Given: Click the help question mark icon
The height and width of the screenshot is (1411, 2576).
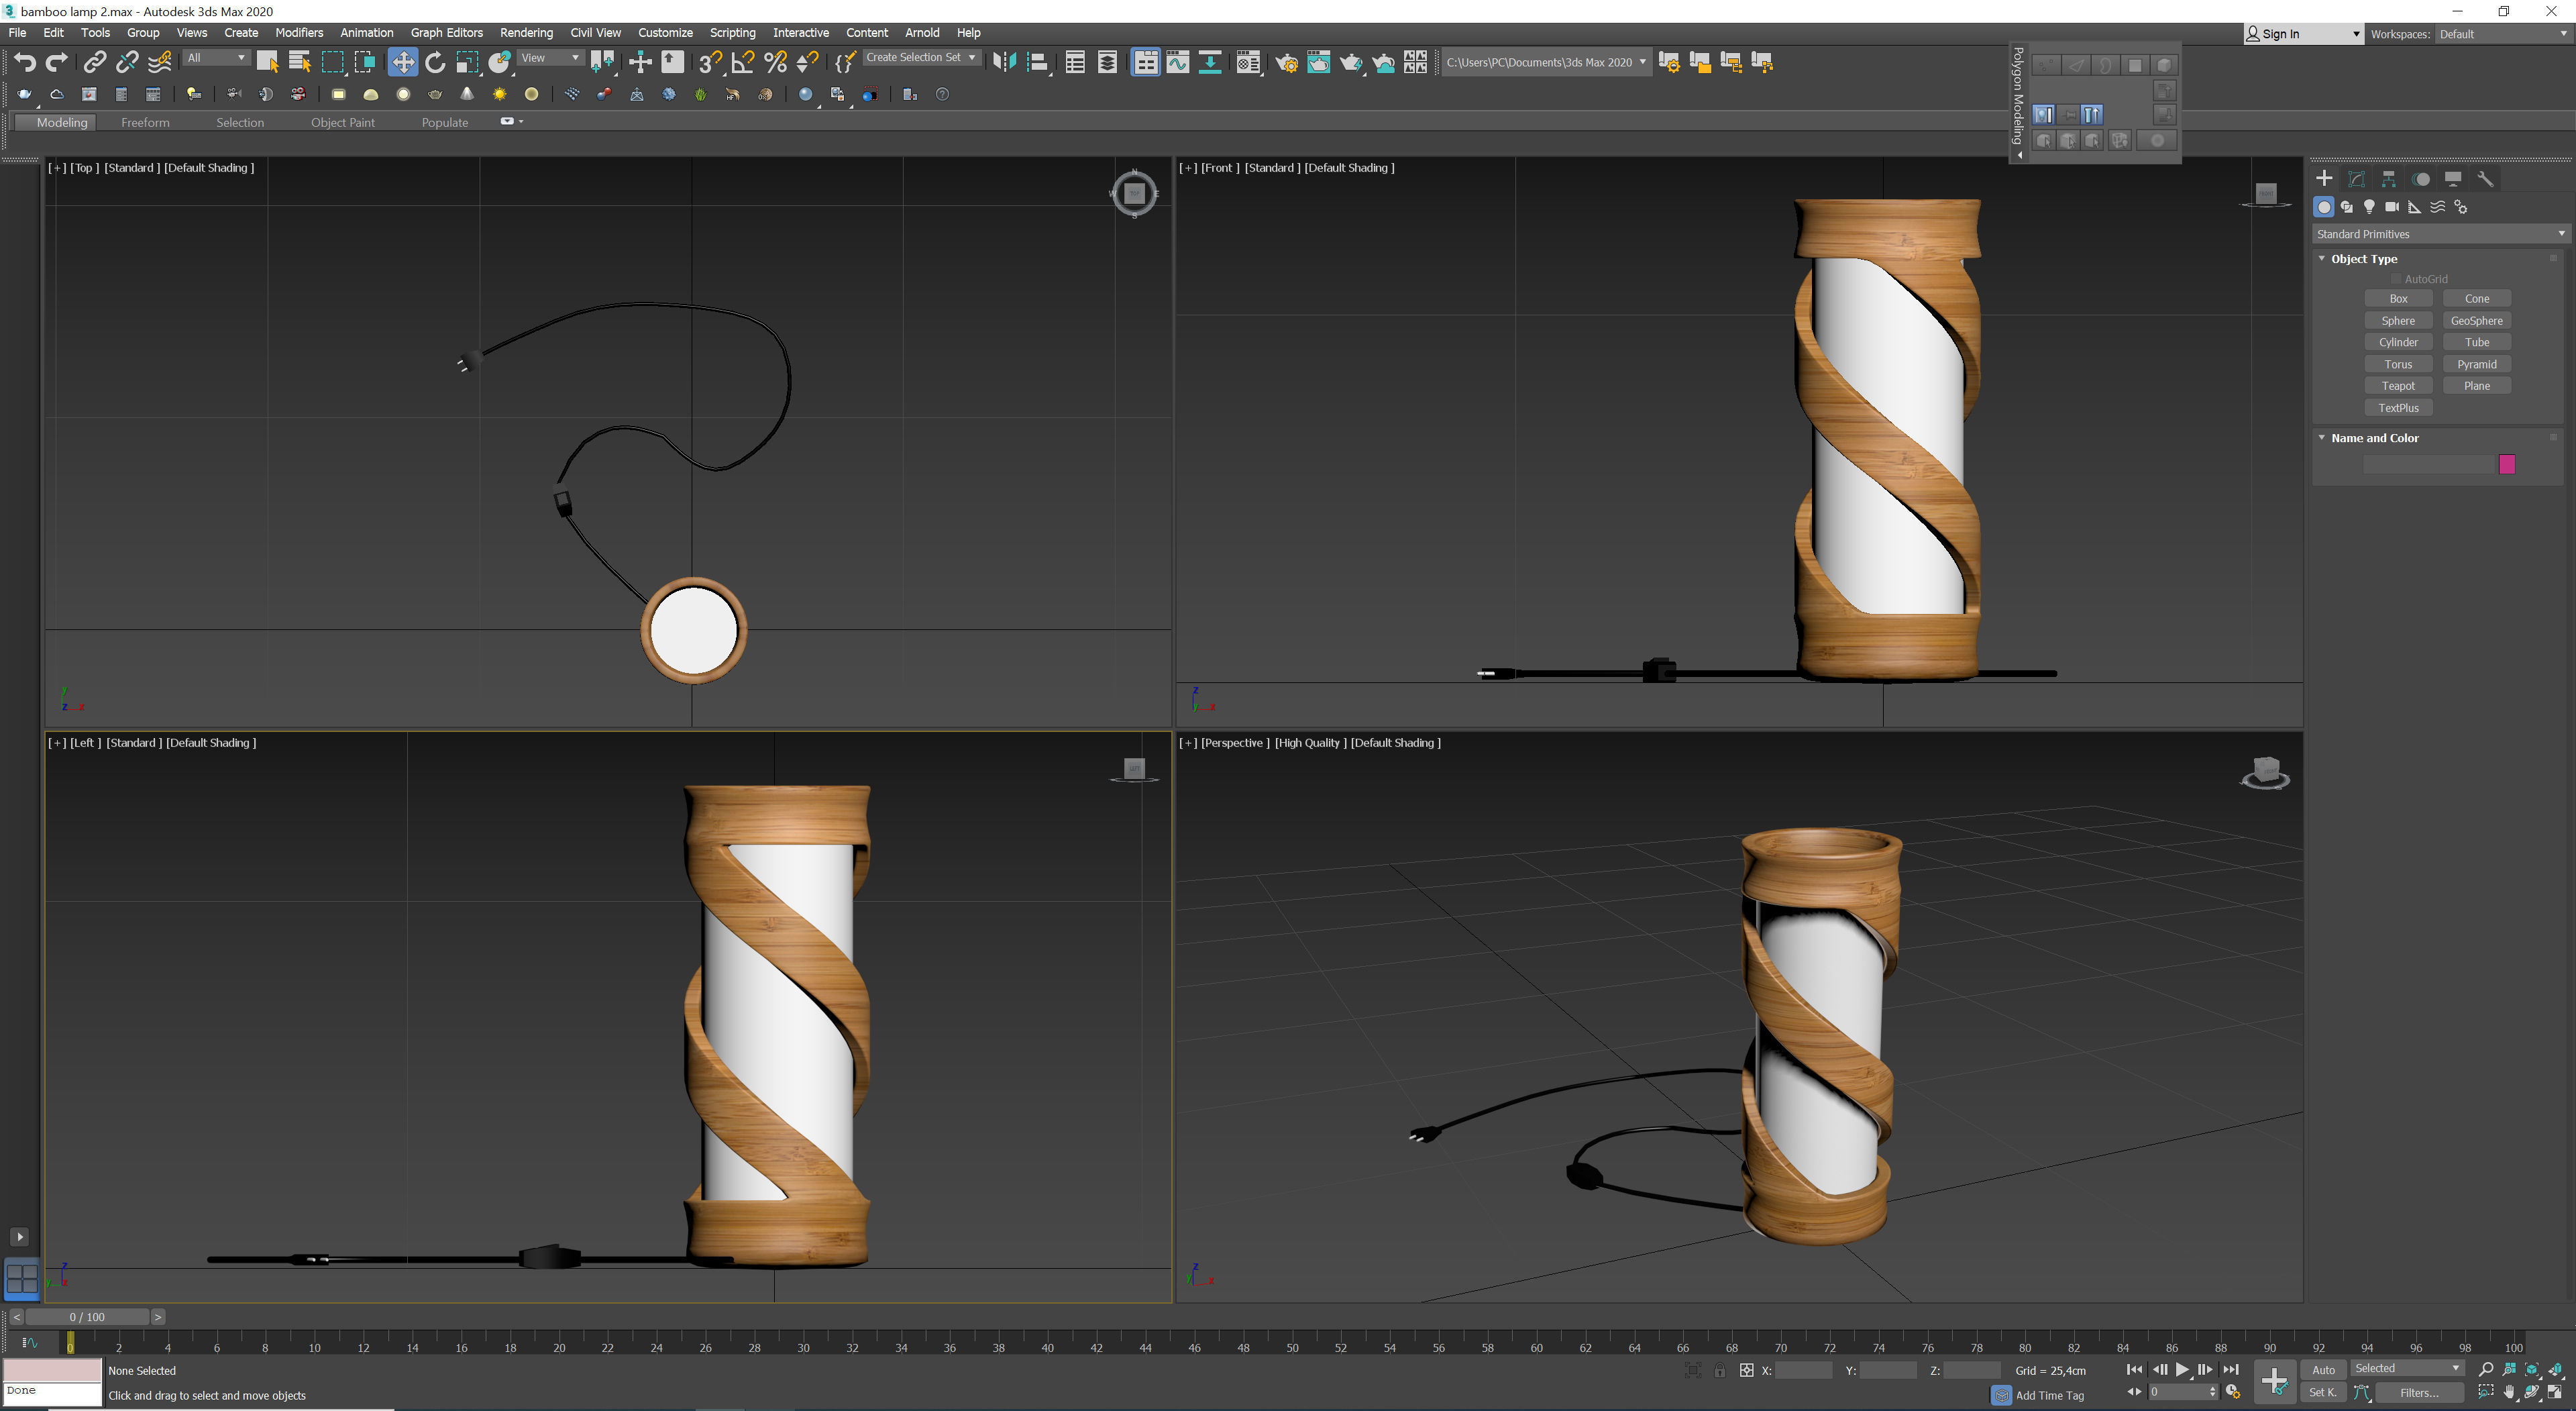Looking at the screenshot, I should 942,94.
